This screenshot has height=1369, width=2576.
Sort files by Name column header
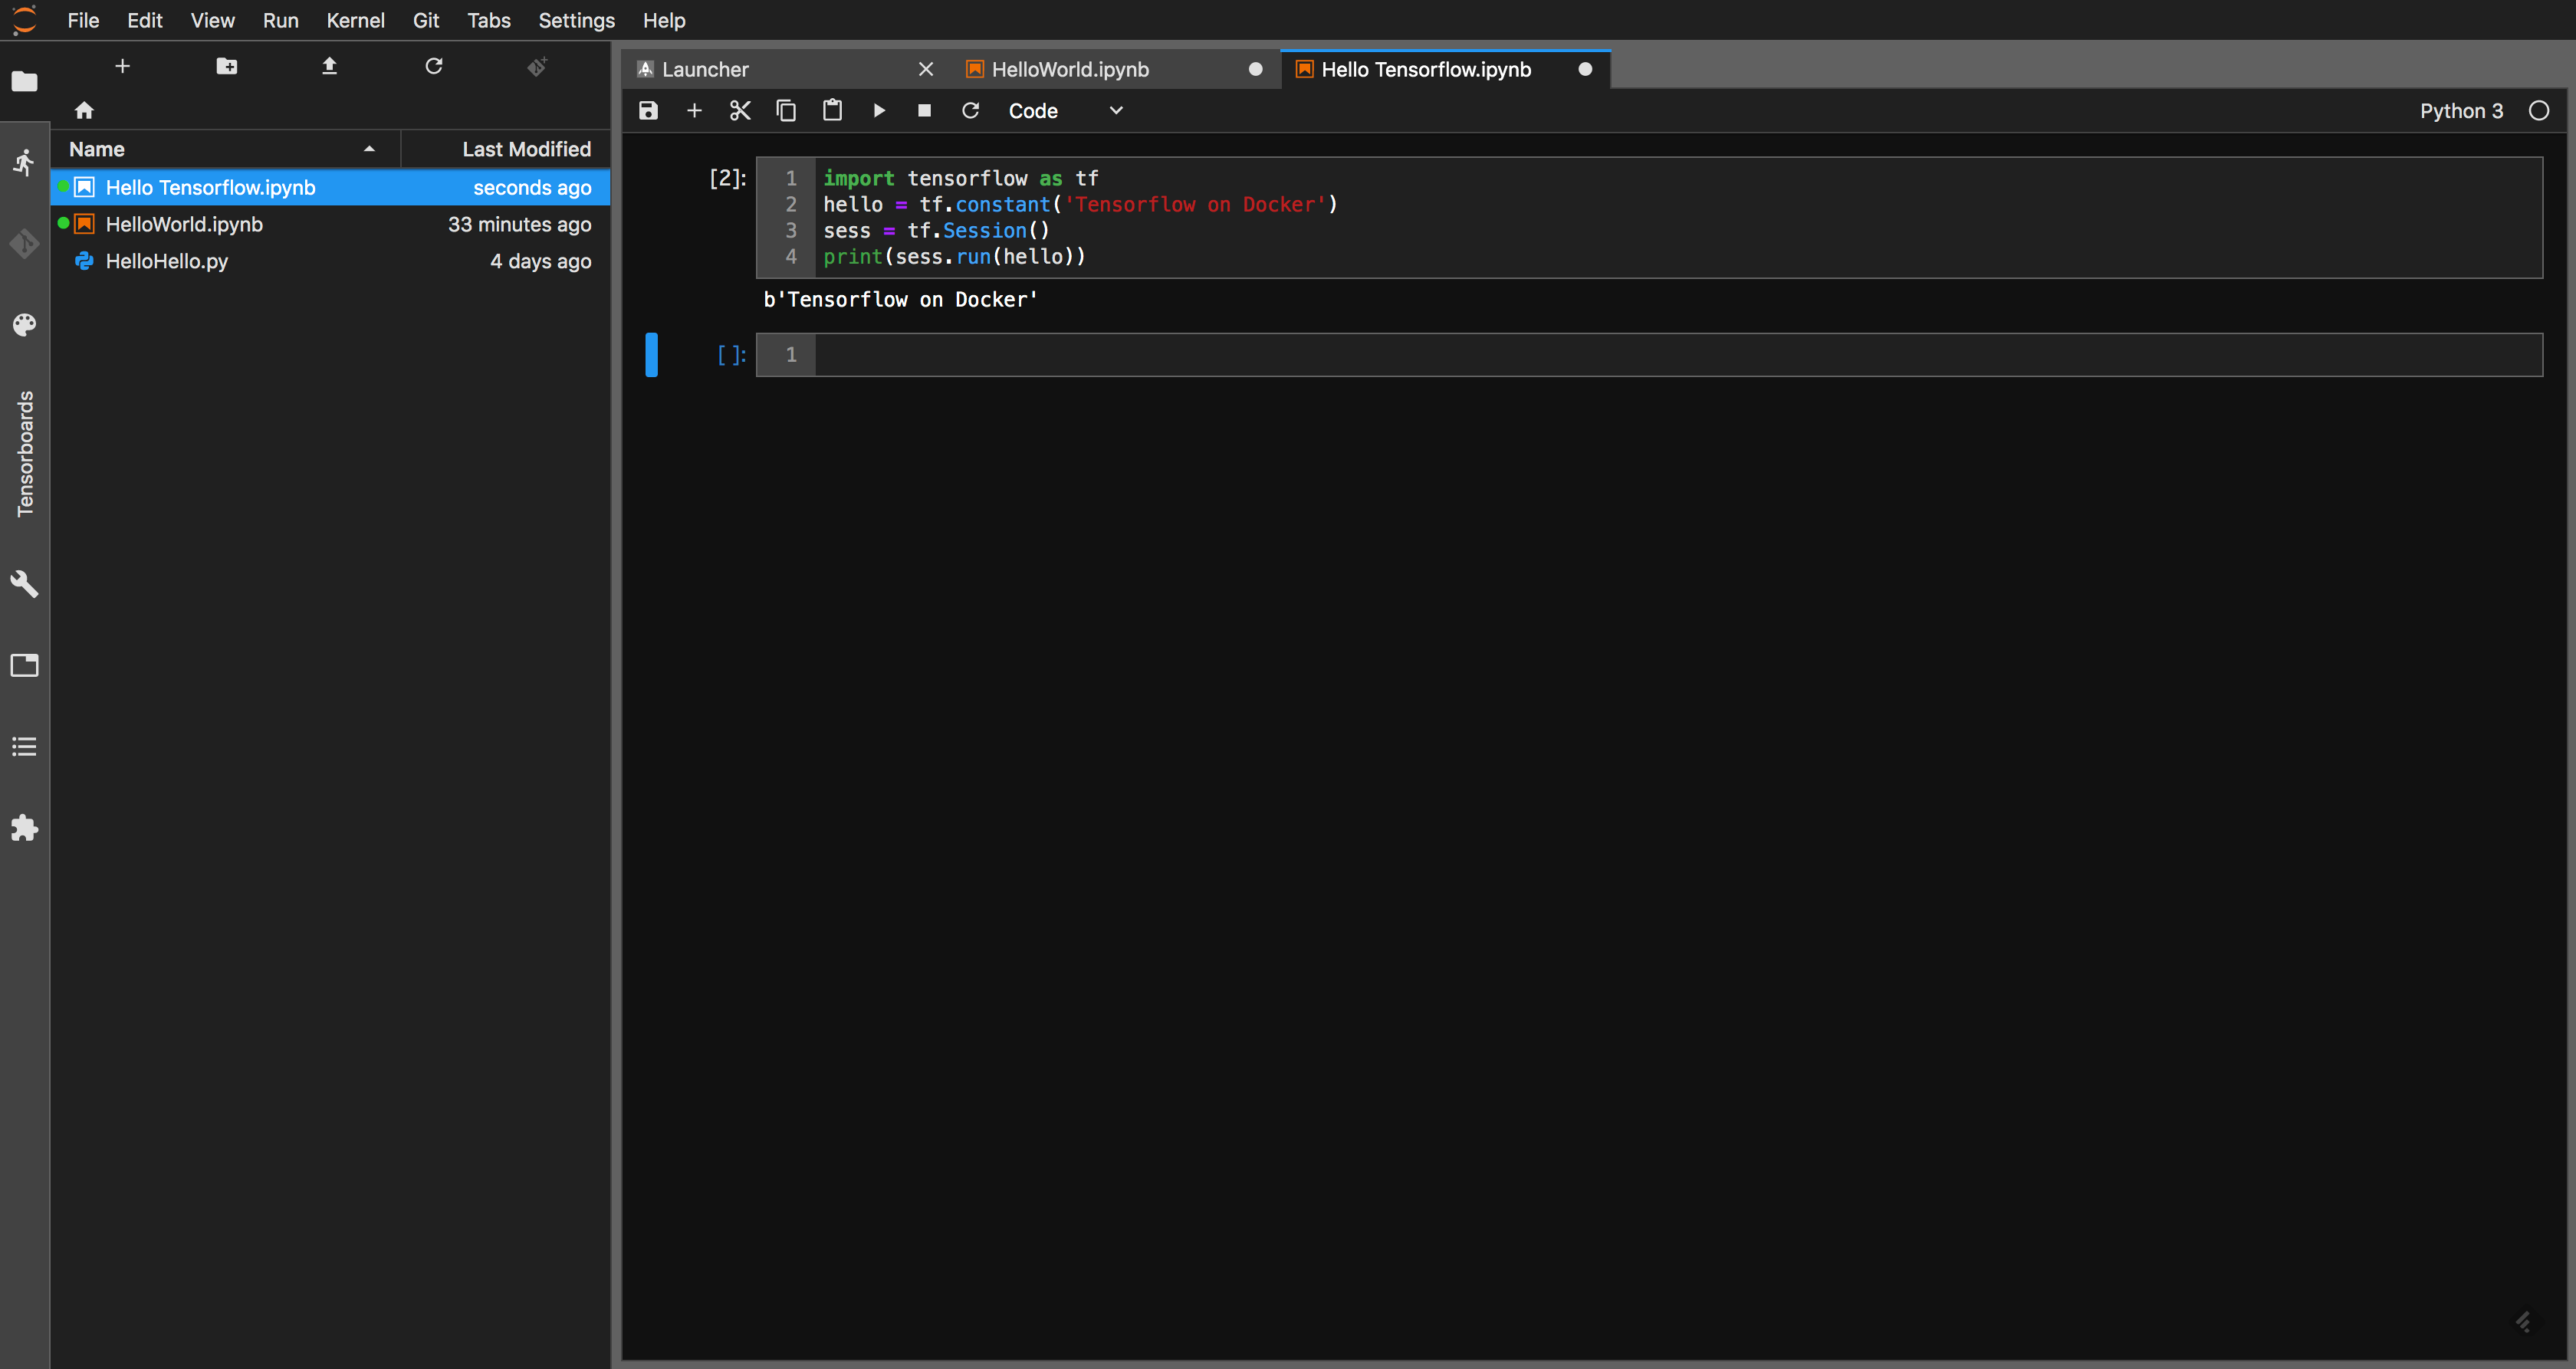coord(225,149)
